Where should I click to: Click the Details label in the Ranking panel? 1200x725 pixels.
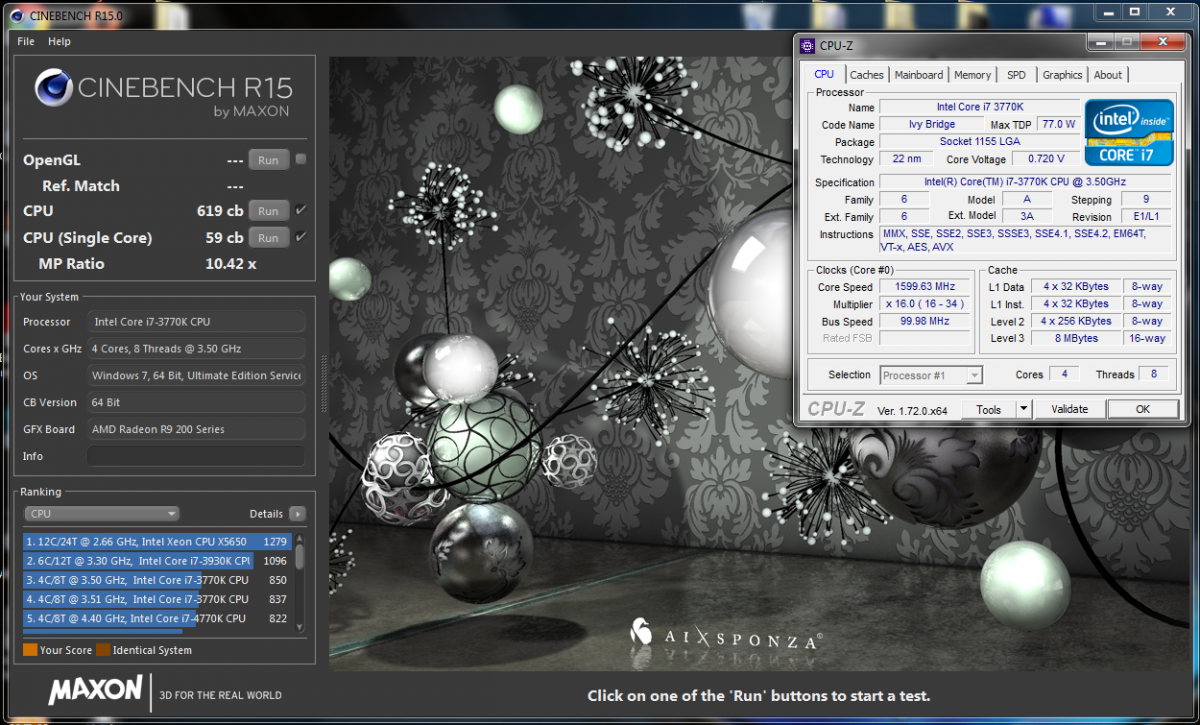pos(266,514)
